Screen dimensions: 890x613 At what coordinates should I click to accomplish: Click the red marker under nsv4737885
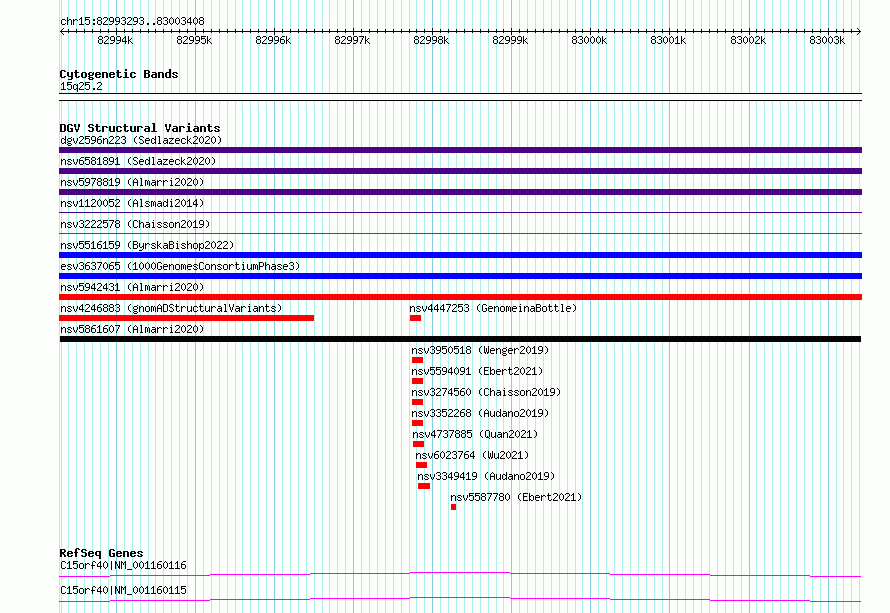coord(418,444)
